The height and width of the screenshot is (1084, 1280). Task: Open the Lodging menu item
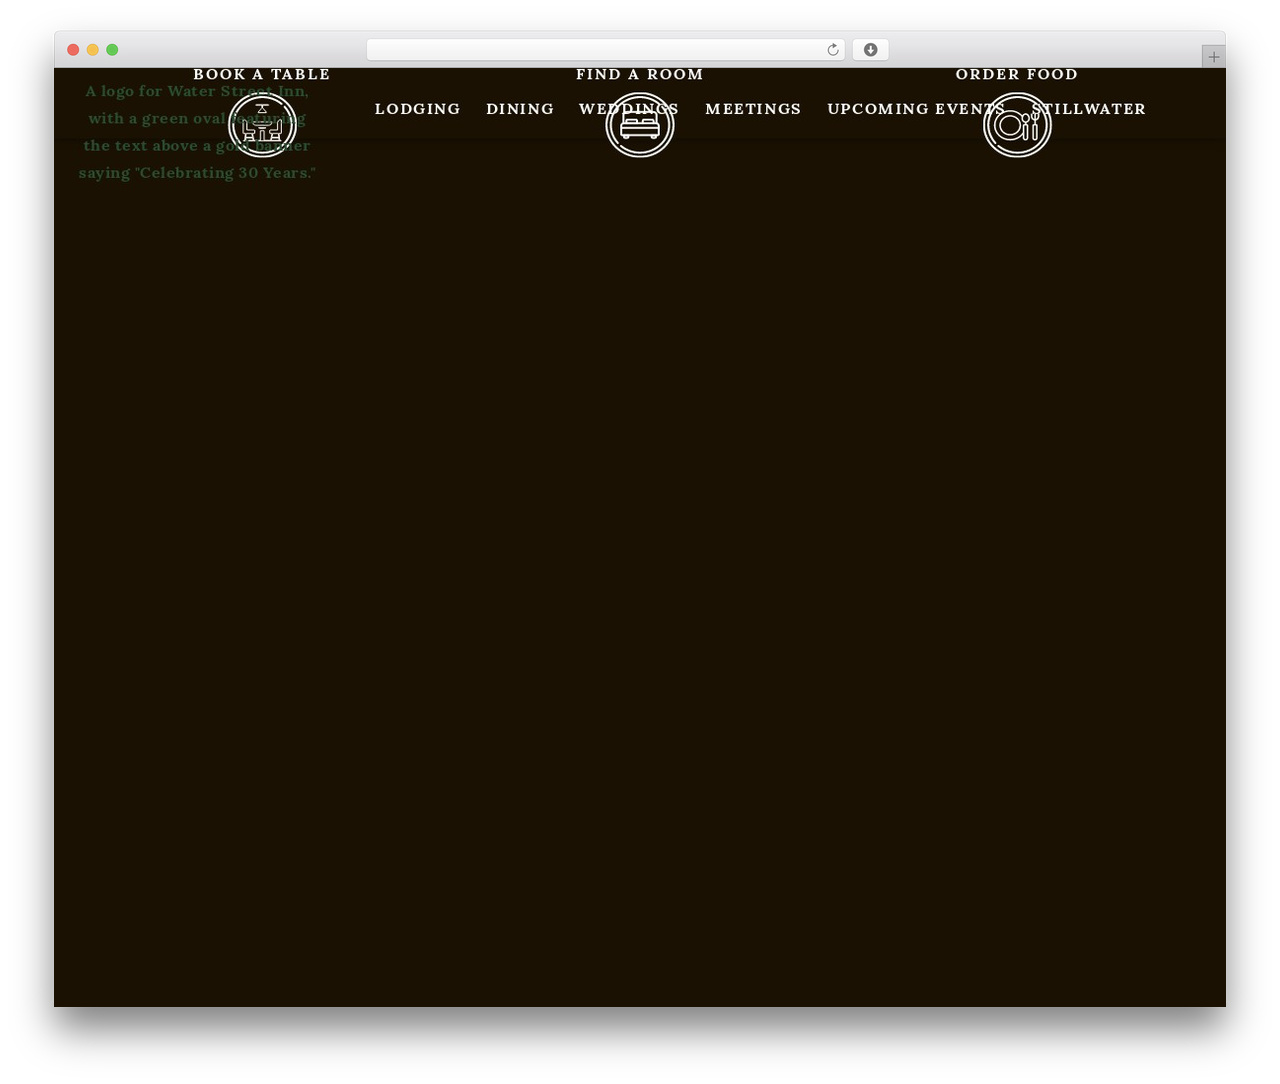tap(417, 109)
